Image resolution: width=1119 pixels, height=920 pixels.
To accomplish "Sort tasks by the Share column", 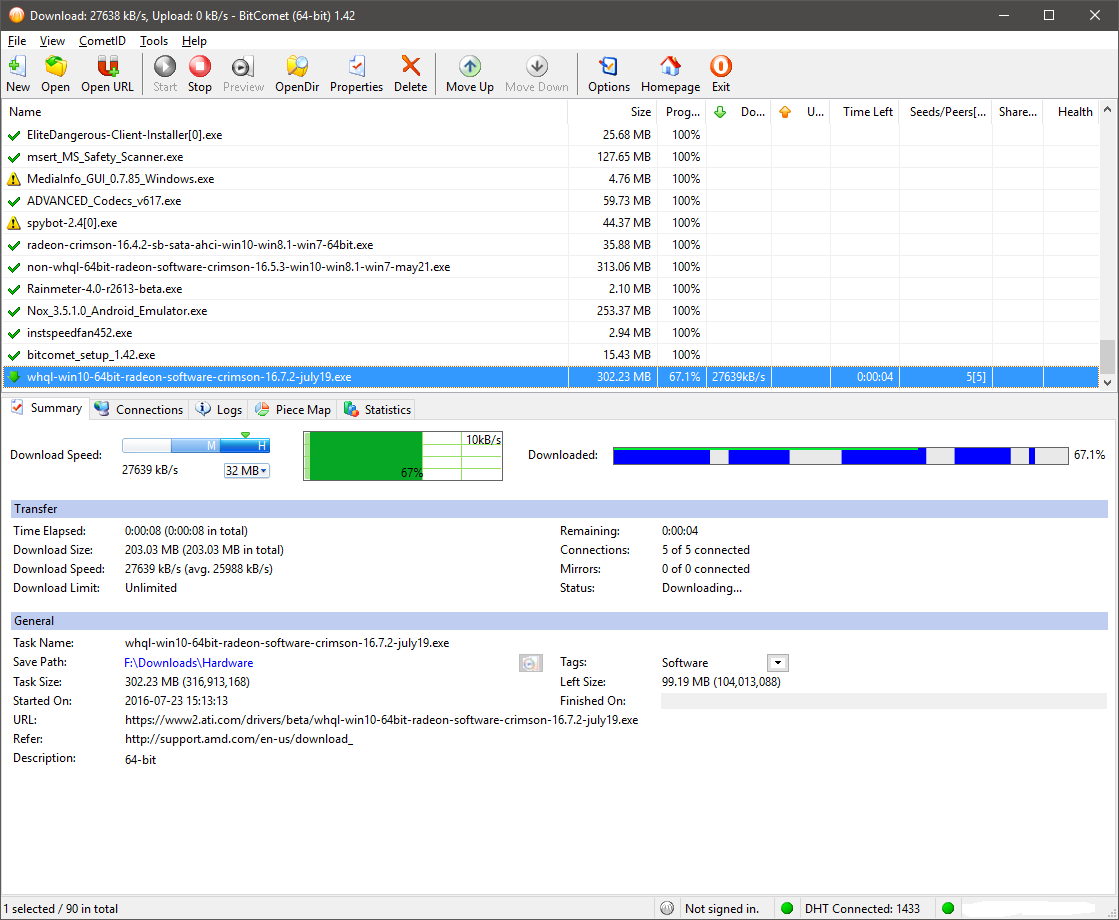I will pos(1018,112).
